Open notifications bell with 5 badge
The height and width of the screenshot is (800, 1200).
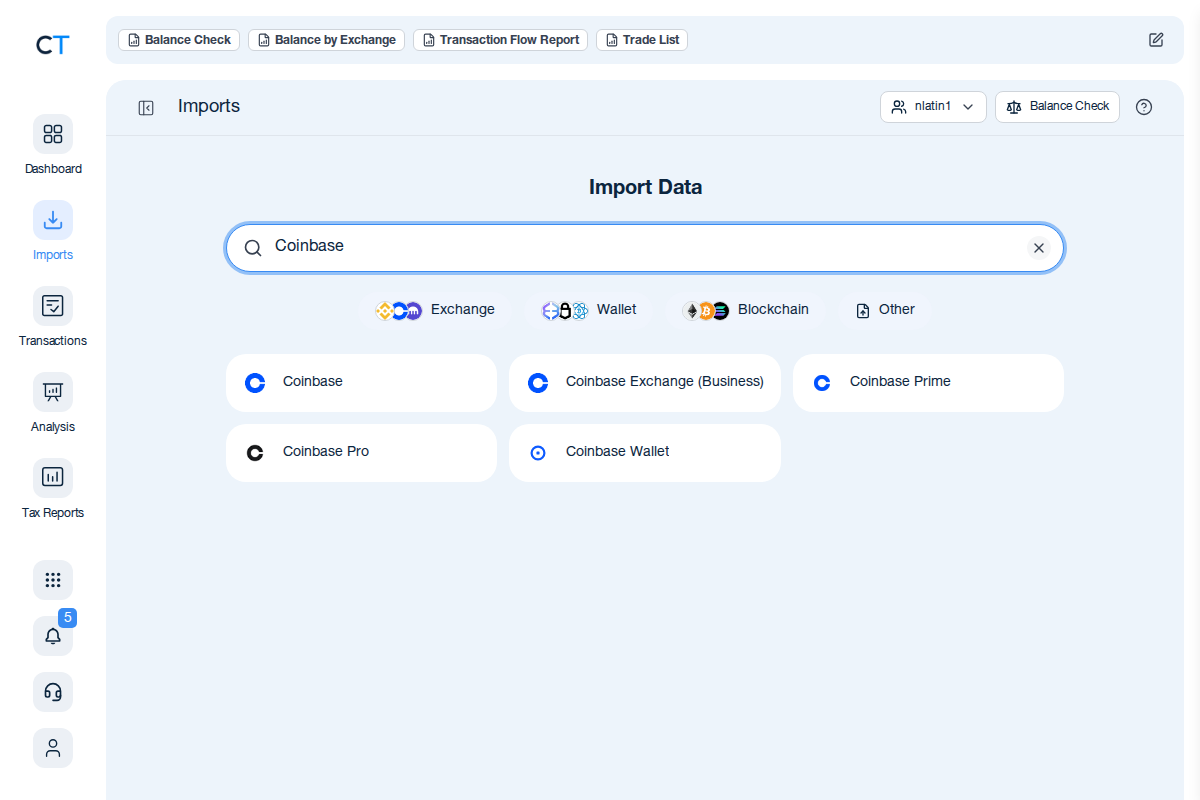pyautogui.click(x=53, y=636)
